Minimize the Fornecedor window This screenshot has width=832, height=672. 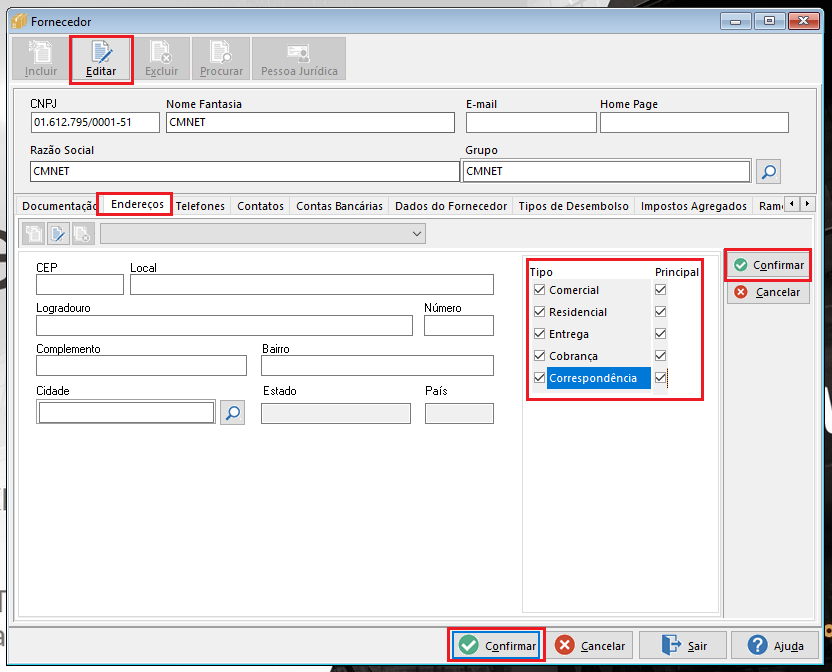coord(735,21)
